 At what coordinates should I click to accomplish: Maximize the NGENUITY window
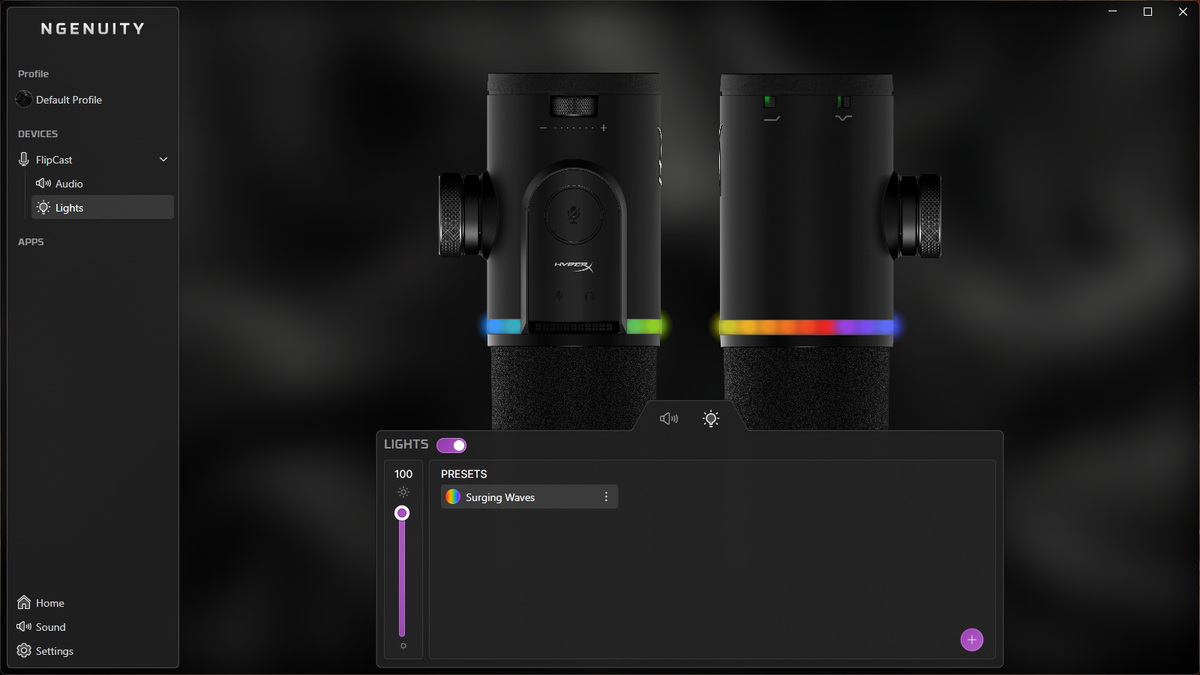pos(1148,12)
